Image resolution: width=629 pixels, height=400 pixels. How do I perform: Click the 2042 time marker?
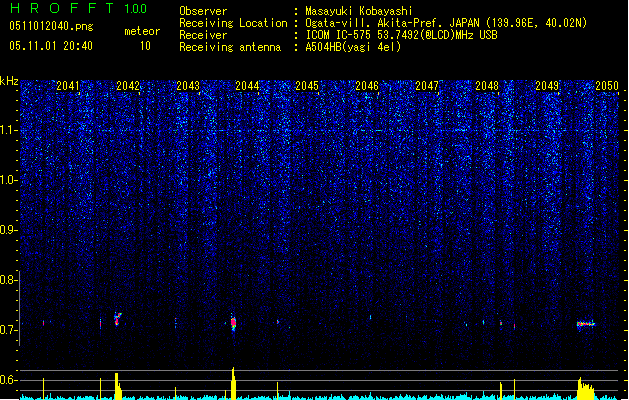(128, 86)
